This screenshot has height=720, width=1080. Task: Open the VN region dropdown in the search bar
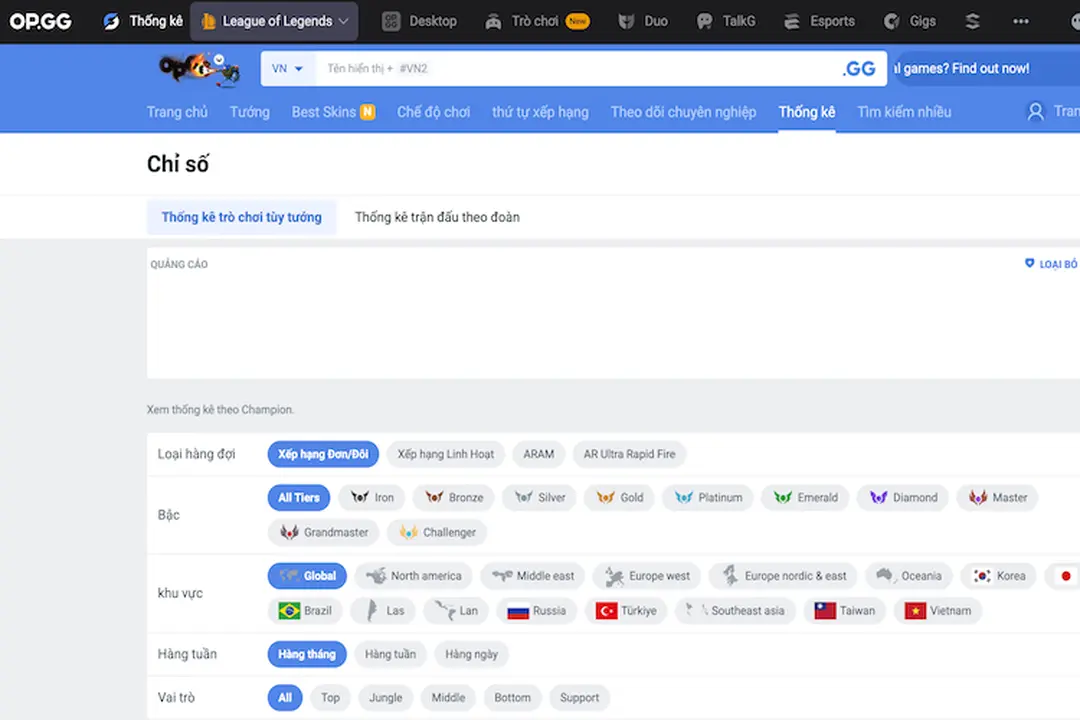pyautogui.click(x=287, y=68)
